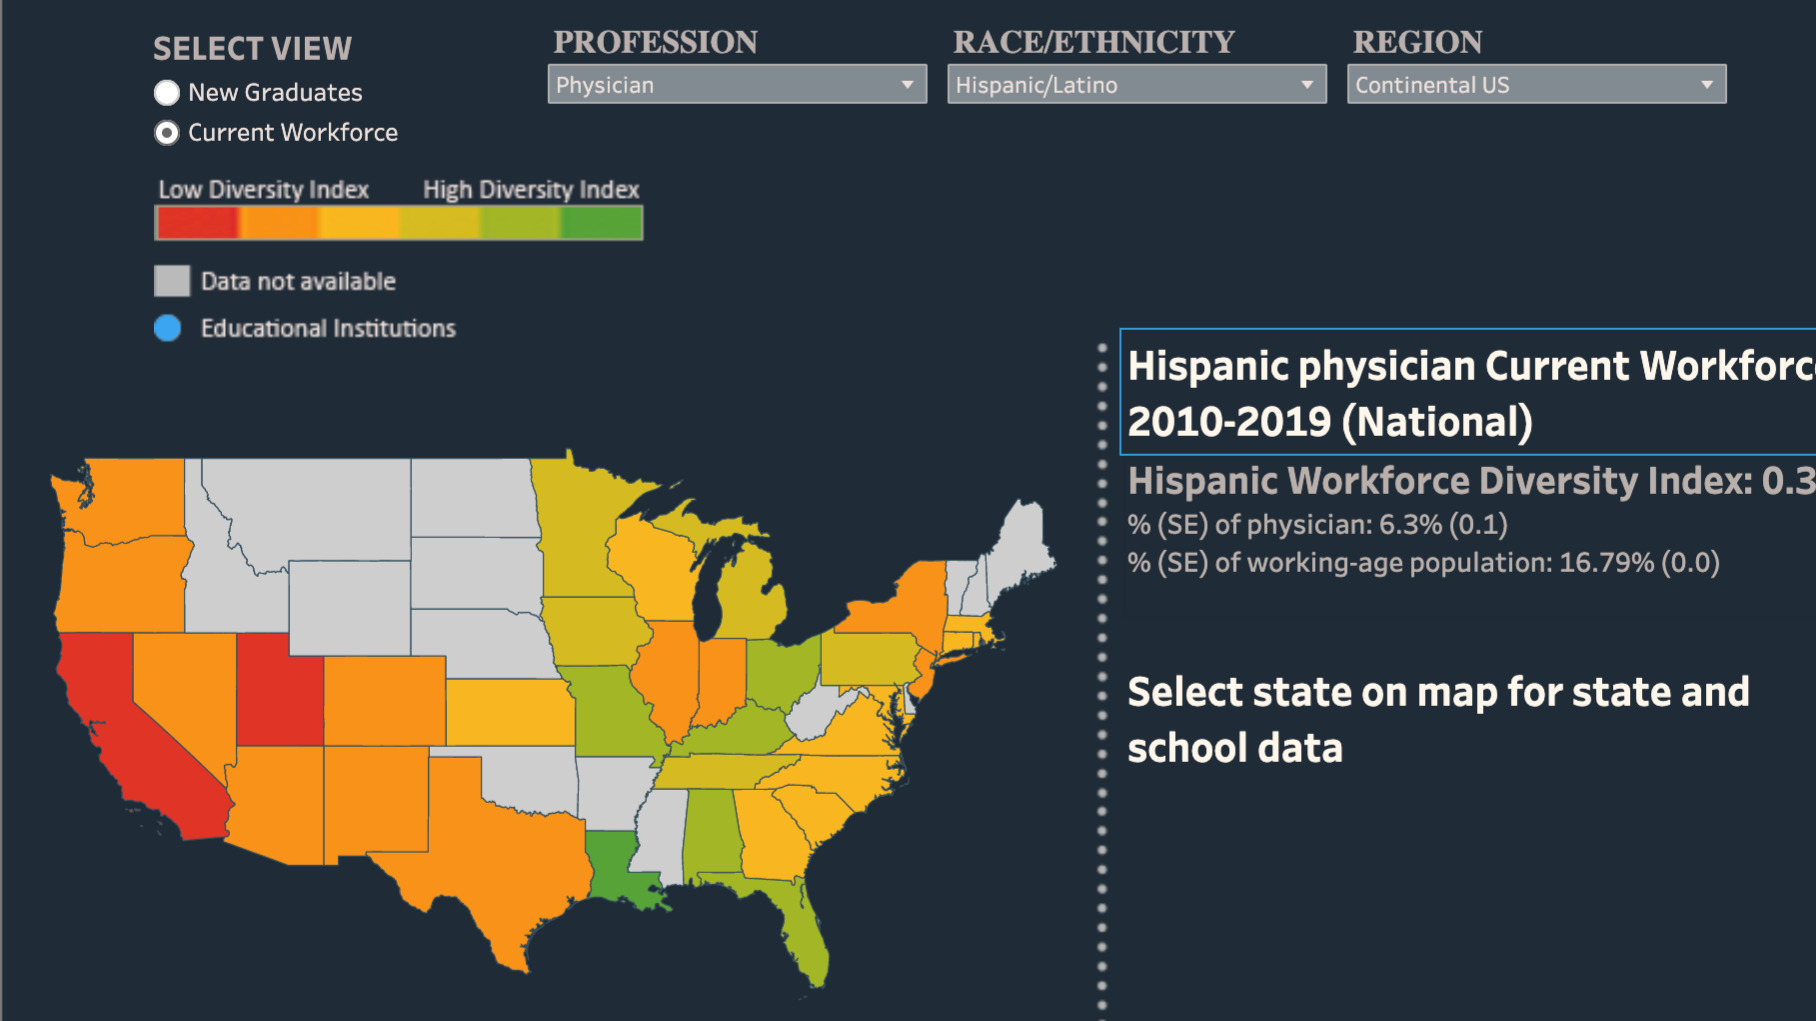Click the red low diversity color swatch
Screen dimensions: 1816x1021
197,223
